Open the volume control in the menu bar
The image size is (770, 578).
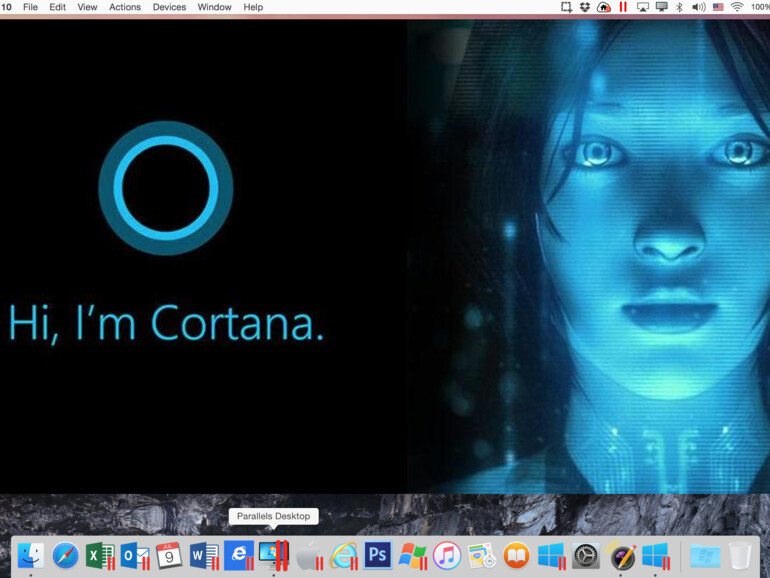click(x=698, y=7)
